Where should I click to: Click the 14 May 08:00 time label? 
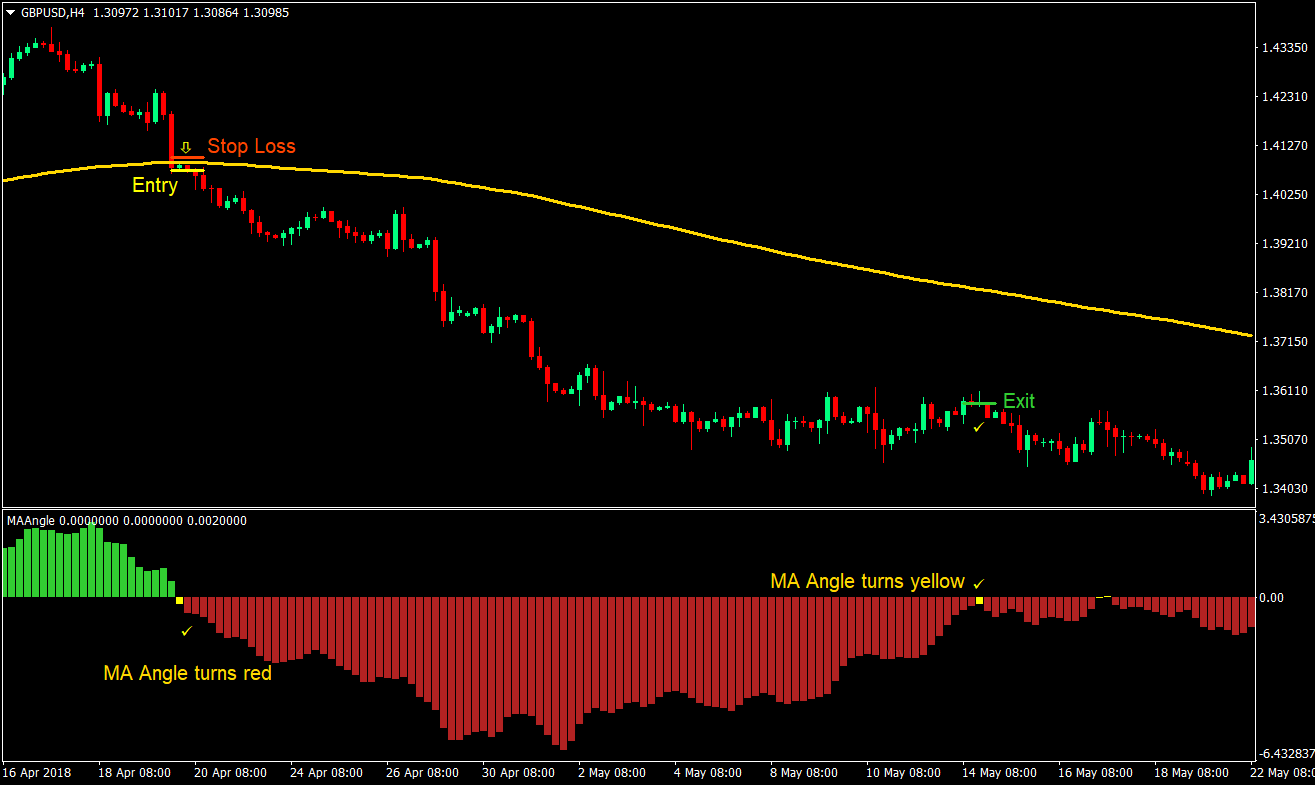(997, 773)
